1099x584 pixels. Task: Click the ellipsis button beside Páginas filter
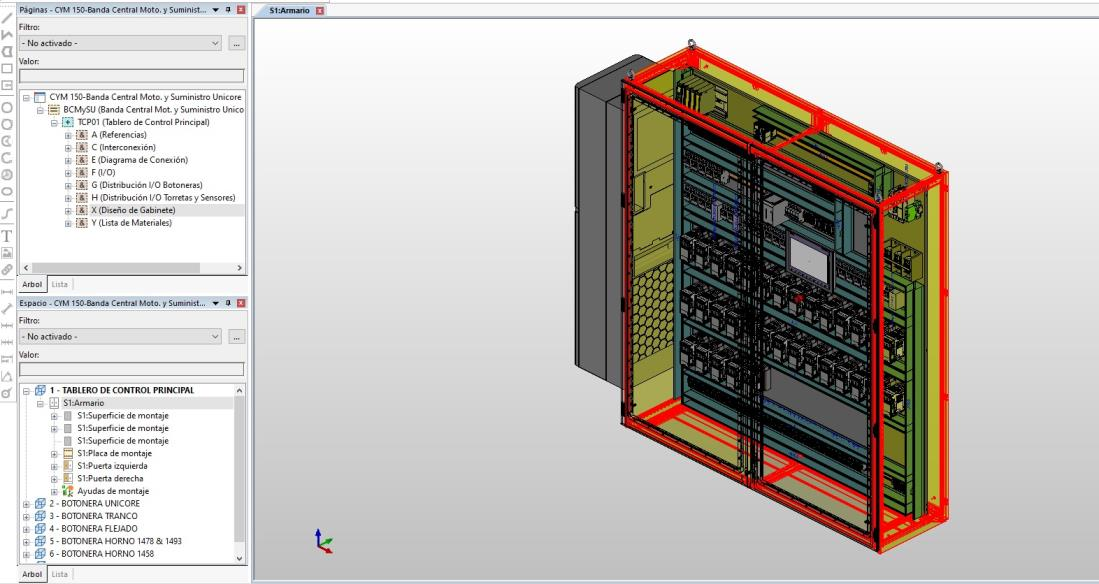pos(237,44)
